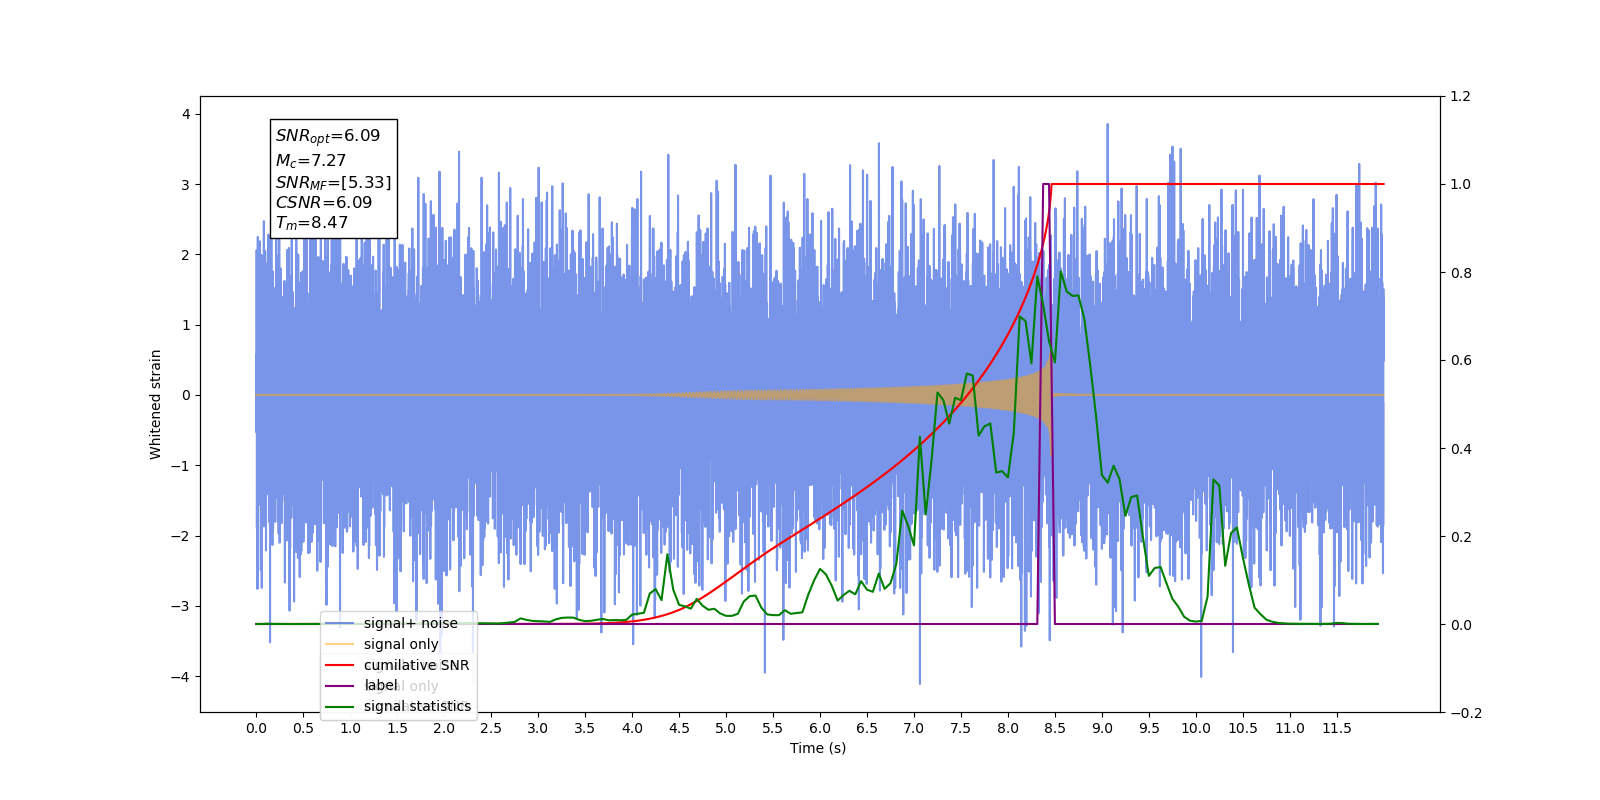This screenshot has height=800, width=1600.
Task: Click the right y-axis tick label 0.4
Action: (1460, 449)
